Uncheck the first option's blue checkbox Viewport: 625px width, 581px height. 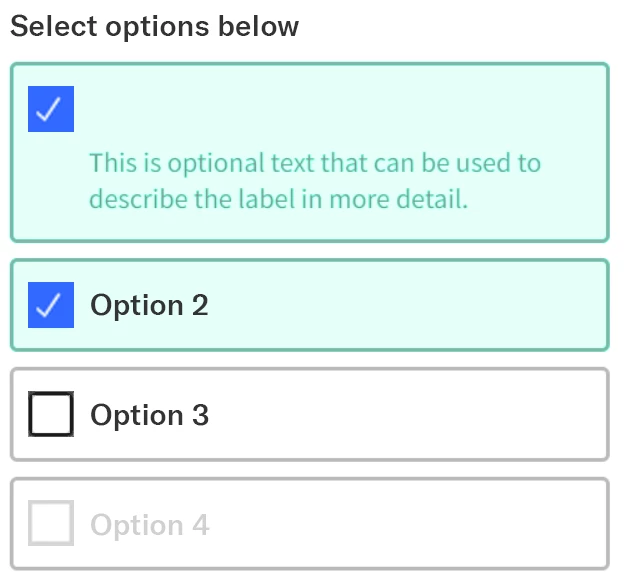click(x=51, y=109)
